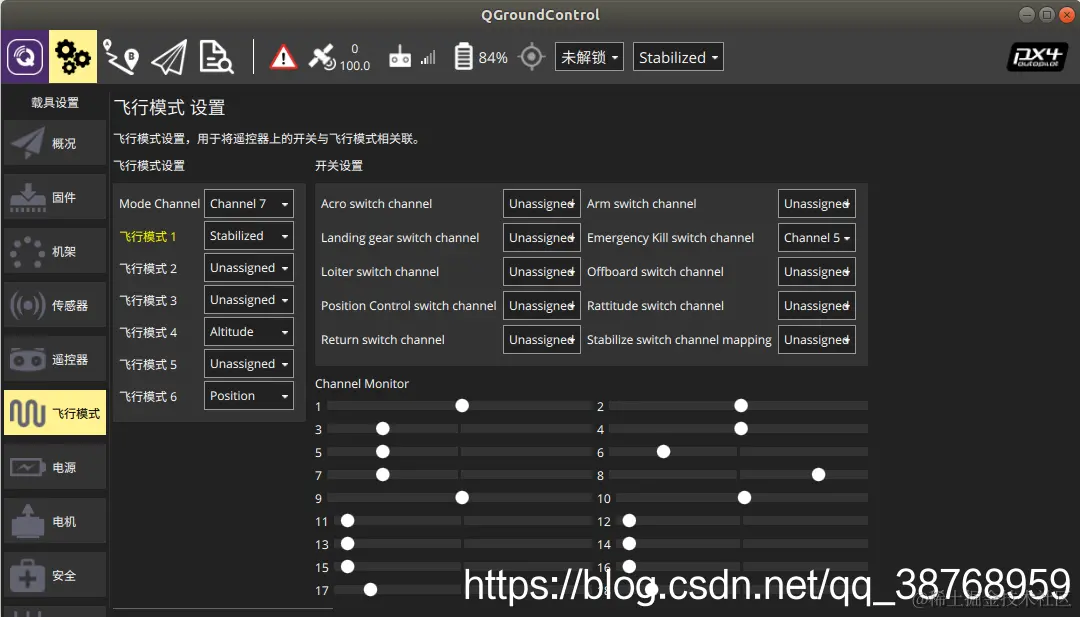Open the 安全 safety sidebar item

pyautogui.click(x=55, y=575)
